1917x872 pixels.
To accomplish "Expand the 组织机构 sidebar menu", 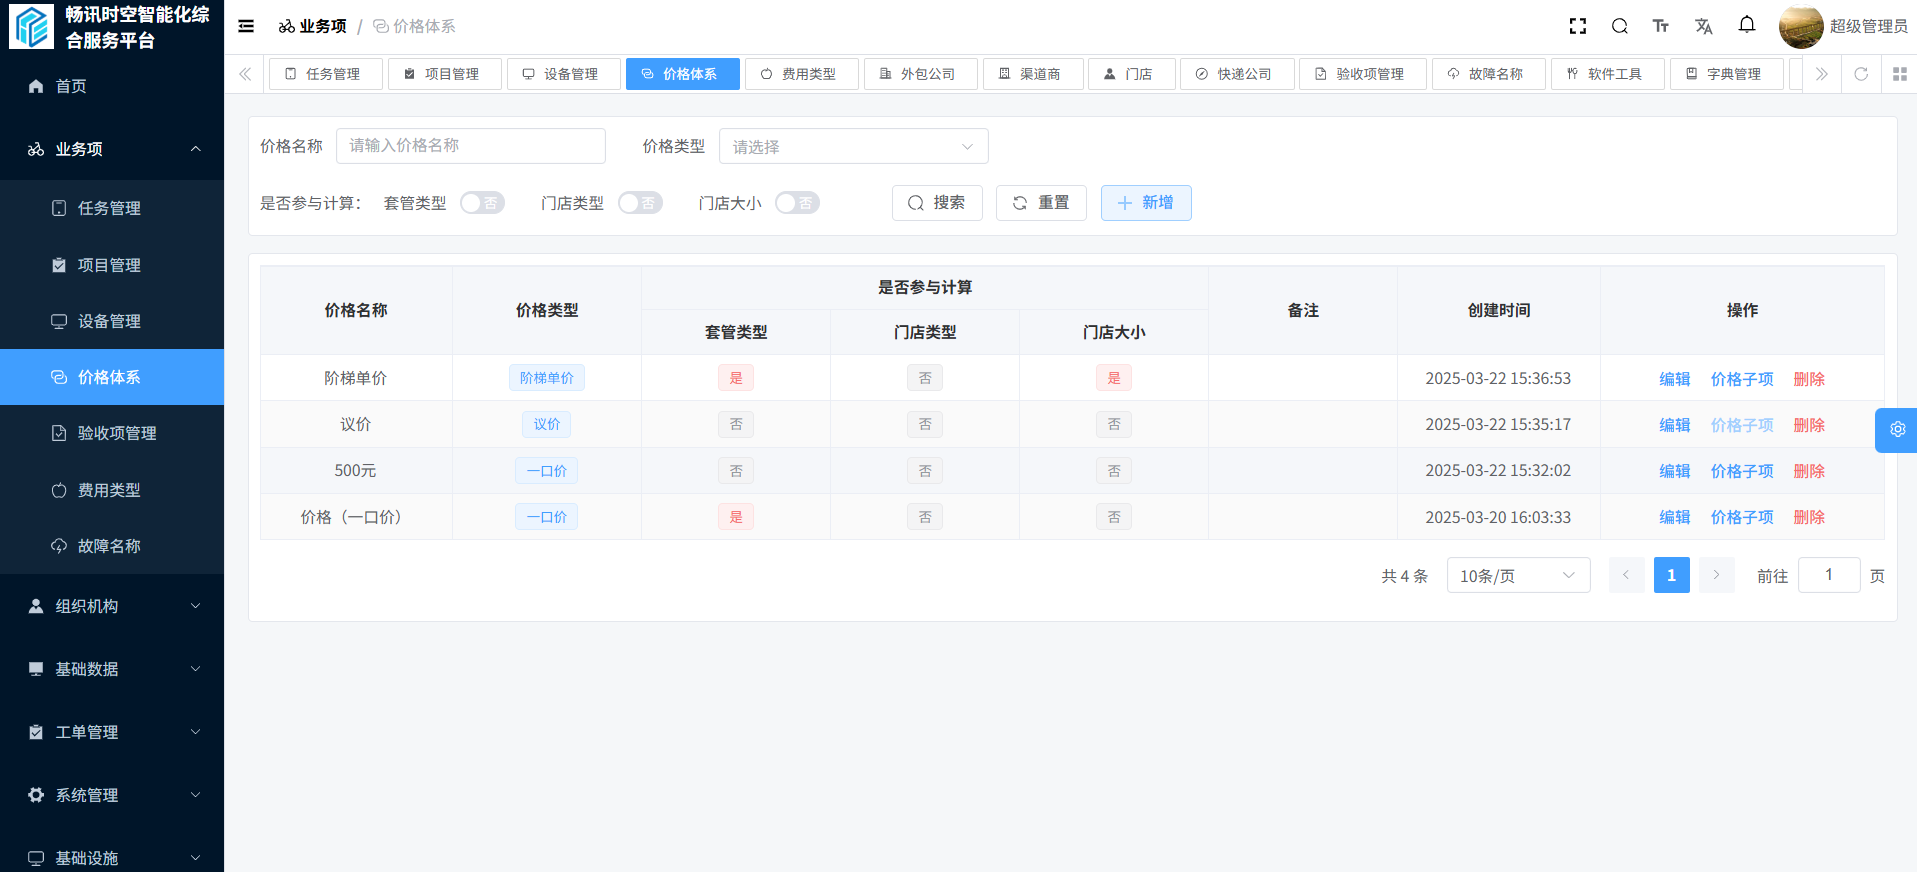I will point(112,606).
